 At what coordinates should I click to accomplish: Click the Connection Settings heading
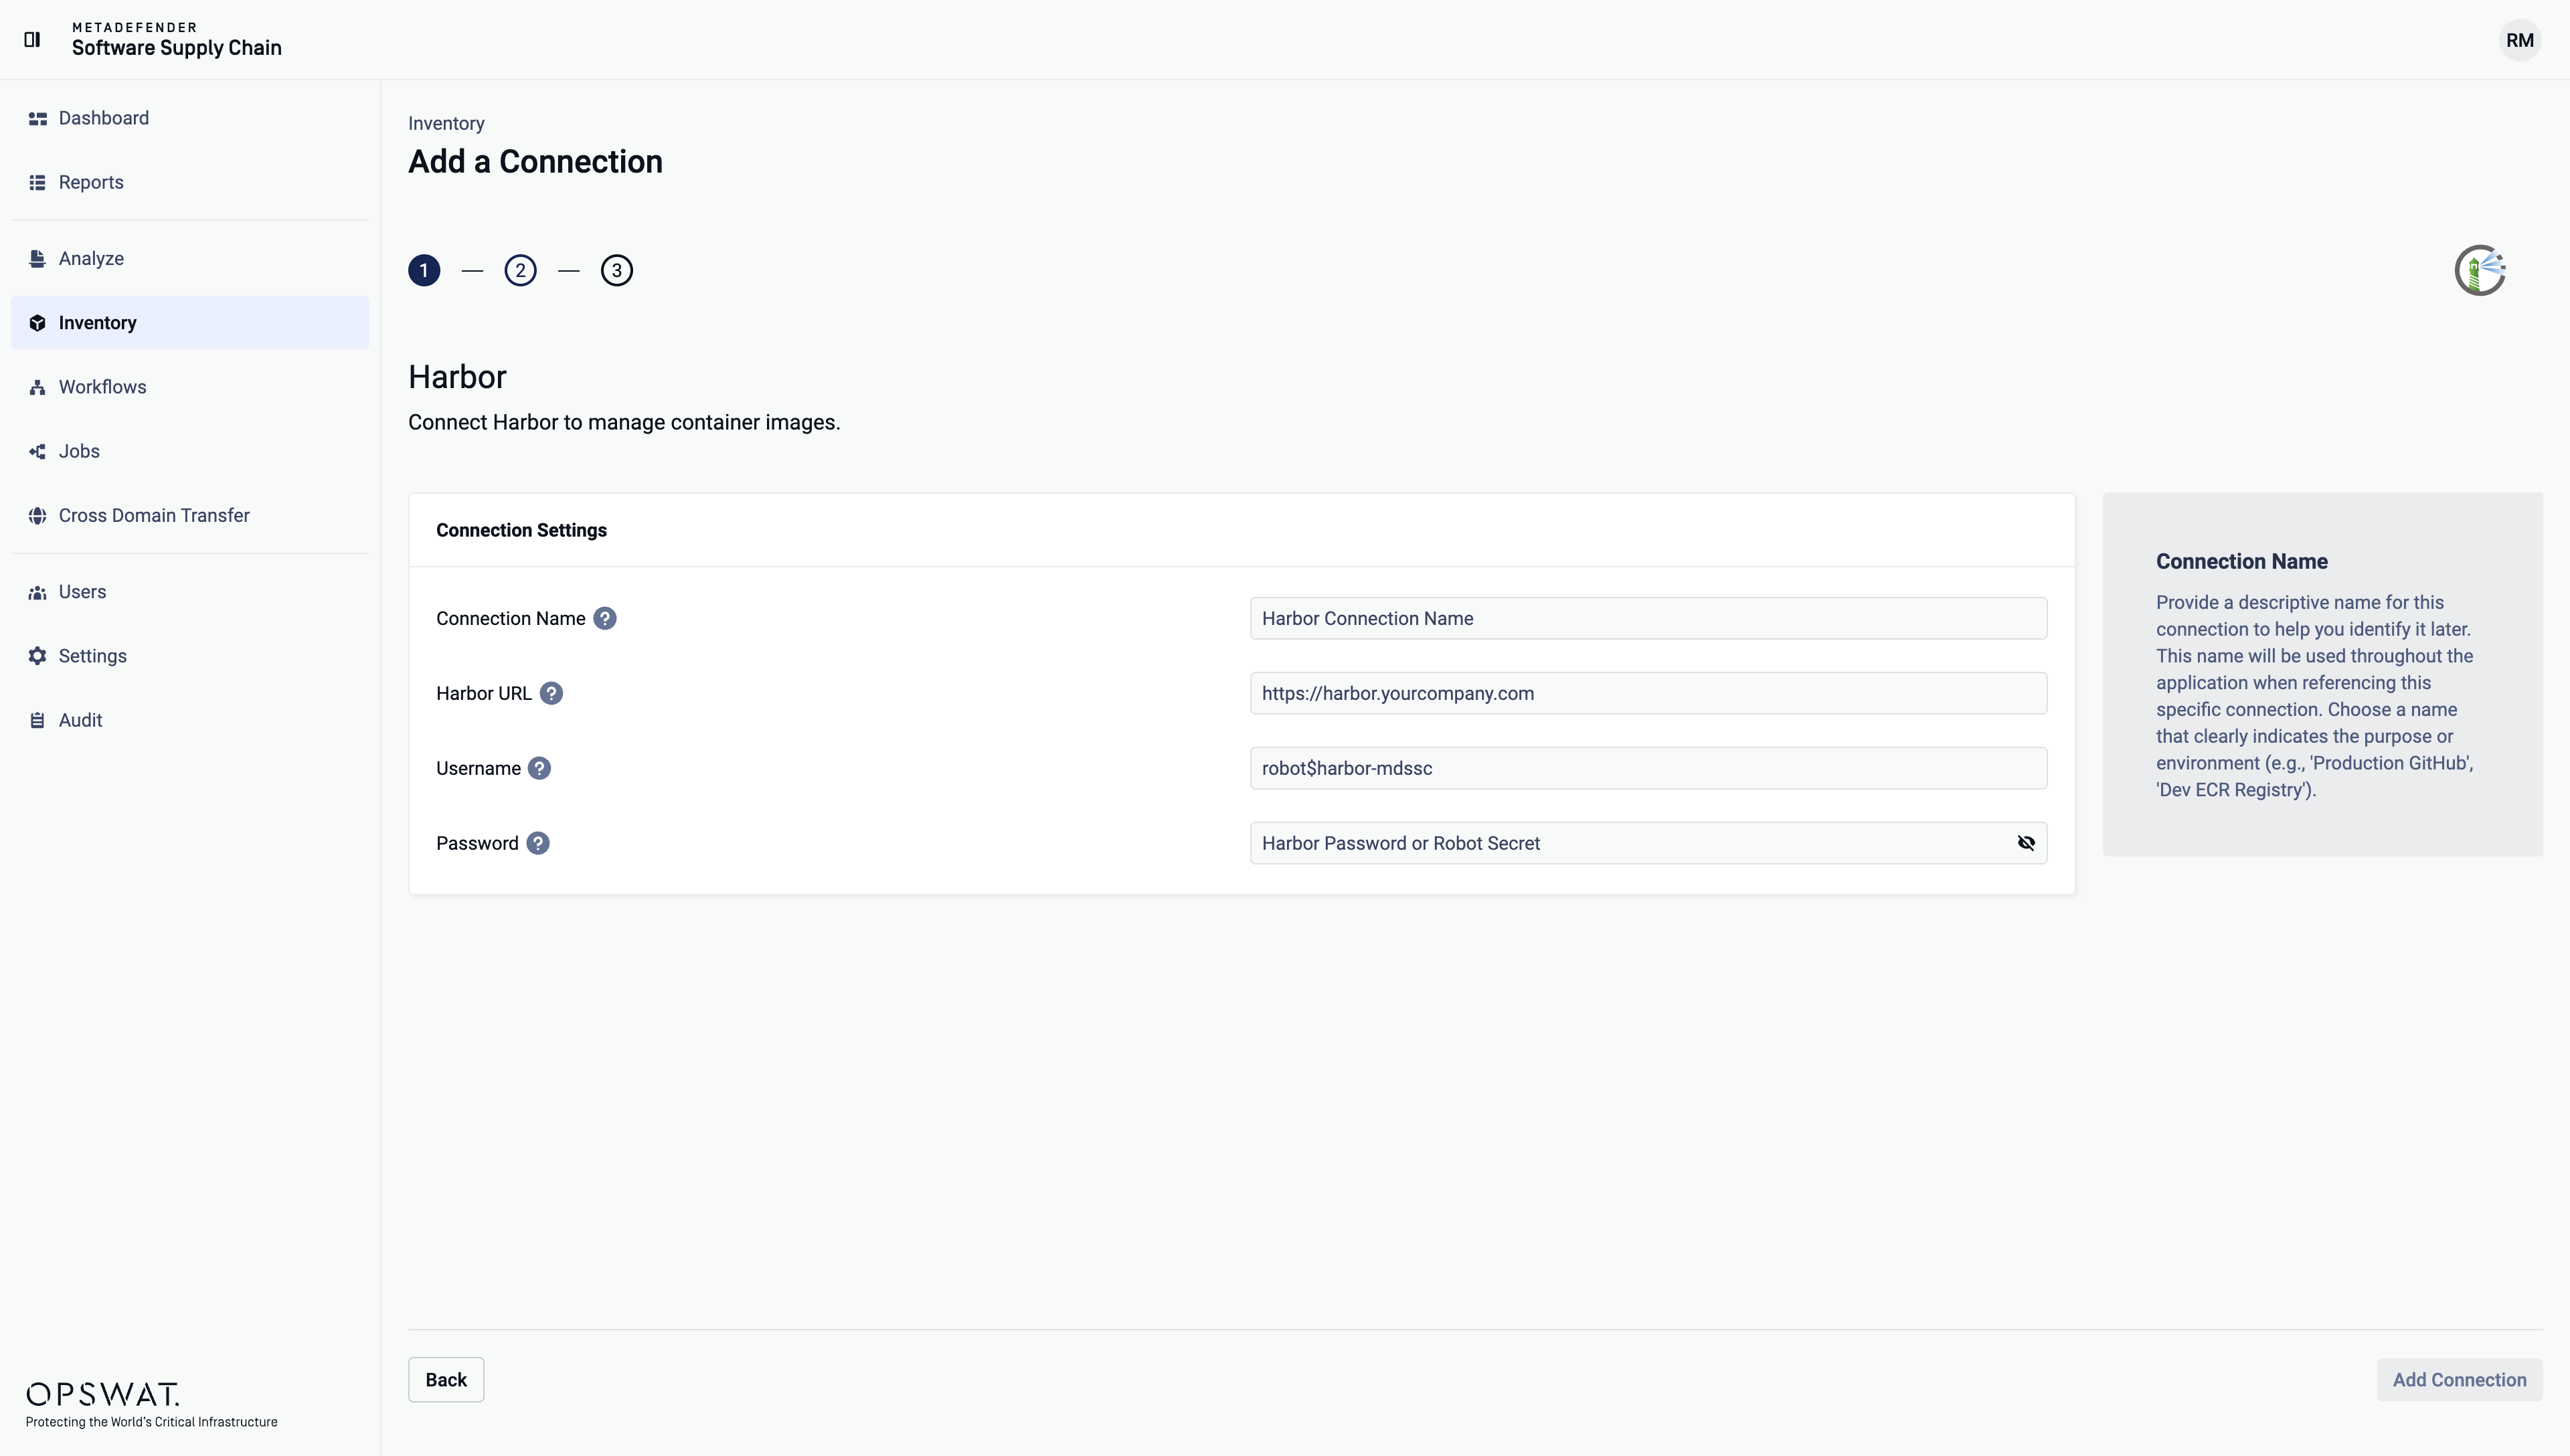521,530
